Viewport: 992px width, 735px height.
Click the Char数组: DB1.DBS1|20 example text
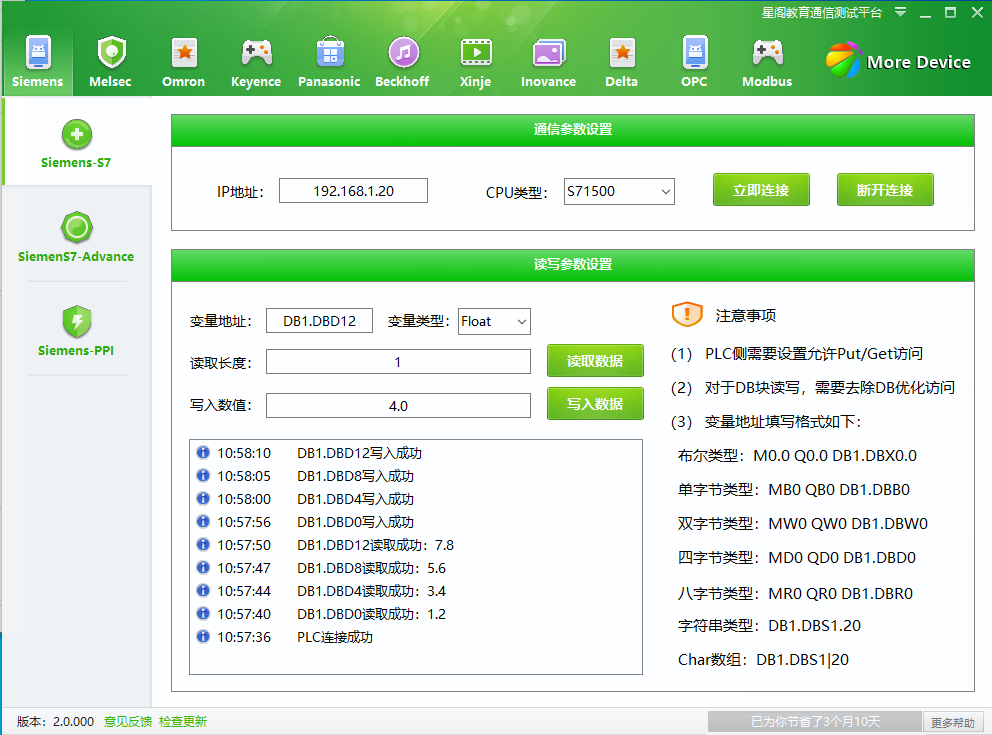[764, 660]
